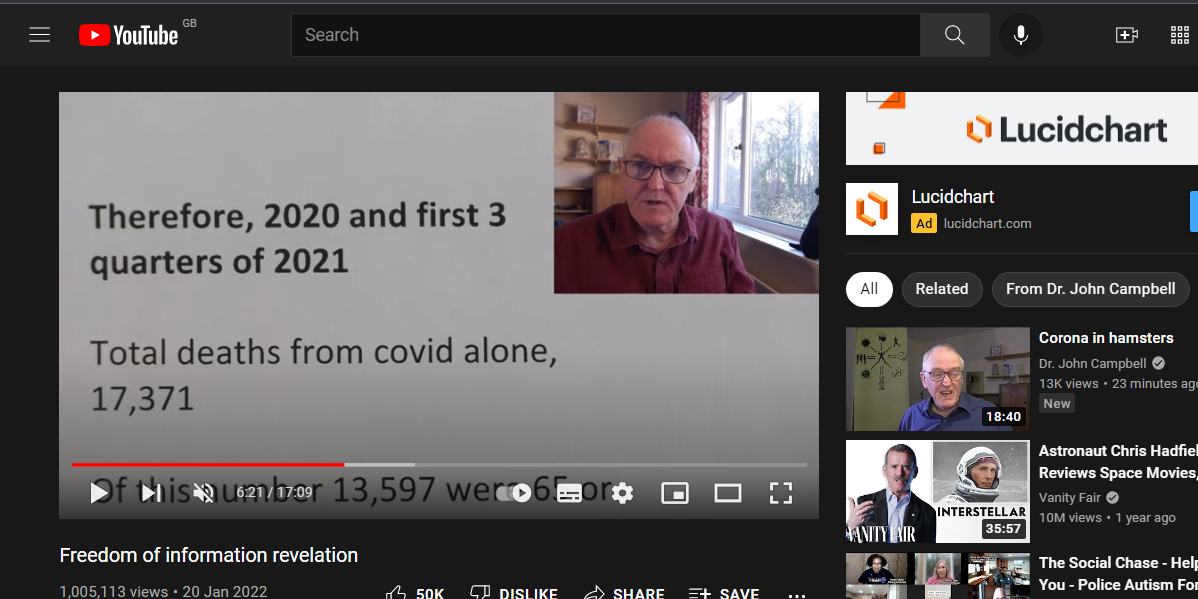Open the hamburger guide menu
Image resolution: width=1198 pixels, height=599 pixels.
40,34
